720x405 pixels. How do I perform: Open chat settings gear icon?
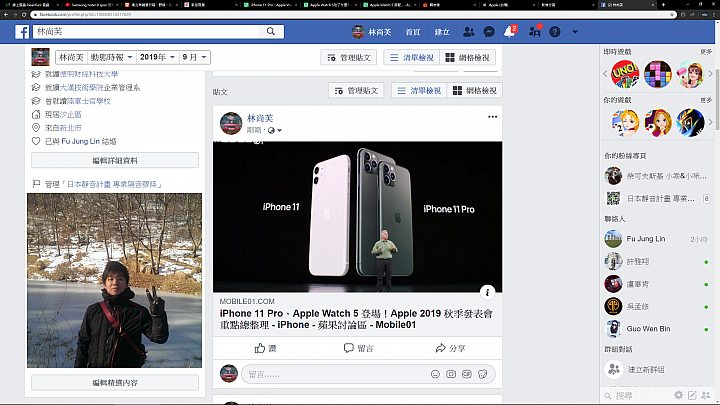[678, 395]
